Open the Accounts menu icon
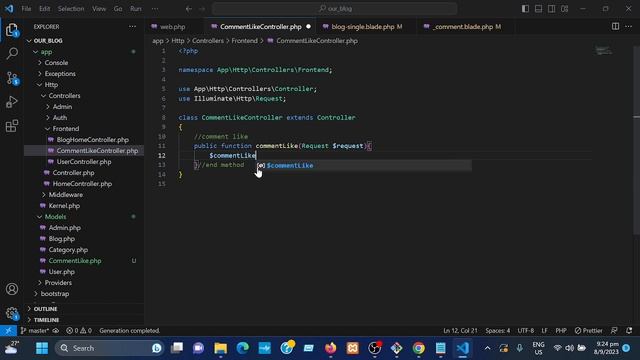Image resolution: width=640 pixels, height=360 pixels. 12,289
